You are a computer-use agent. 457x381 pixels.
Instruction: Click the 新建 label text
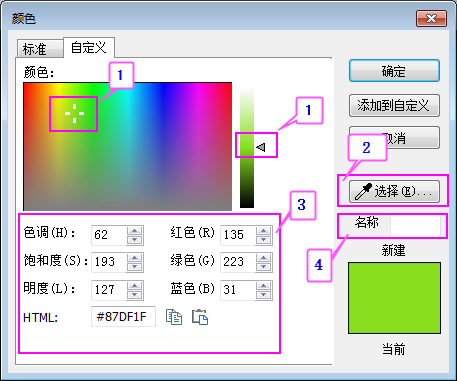394,250
